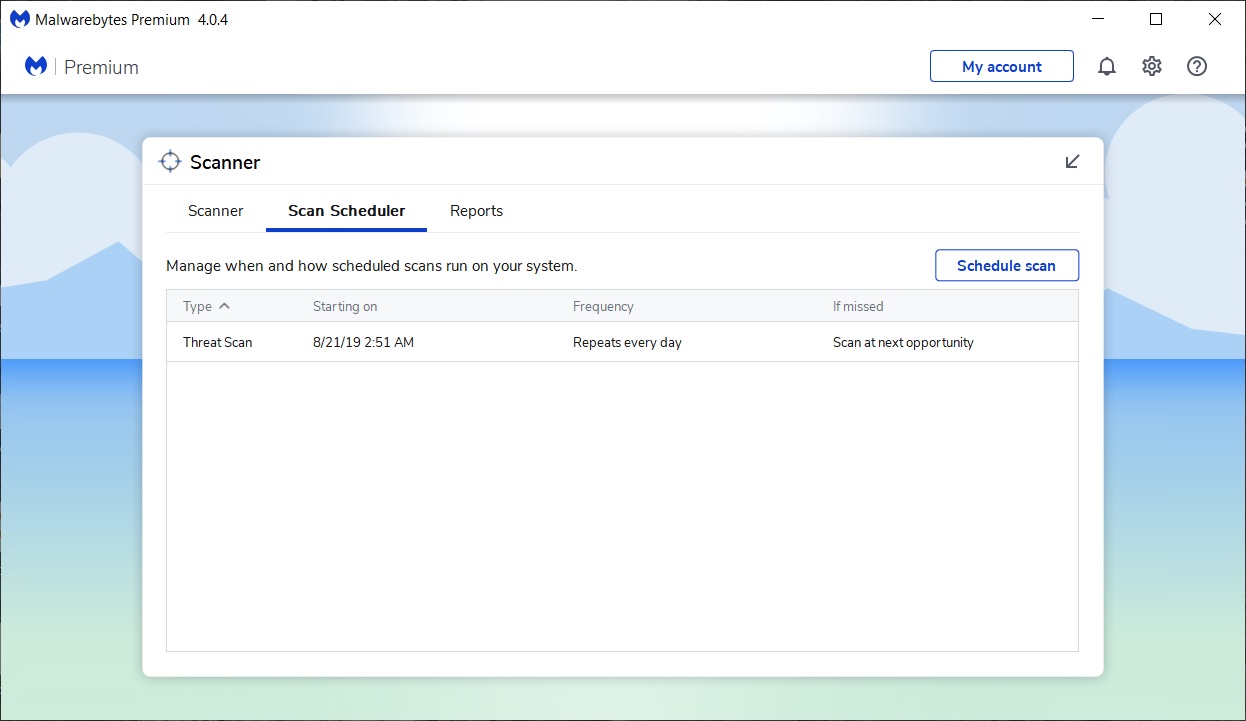Sort by the Type column header

pyautogui.click(x=207, y=306)
